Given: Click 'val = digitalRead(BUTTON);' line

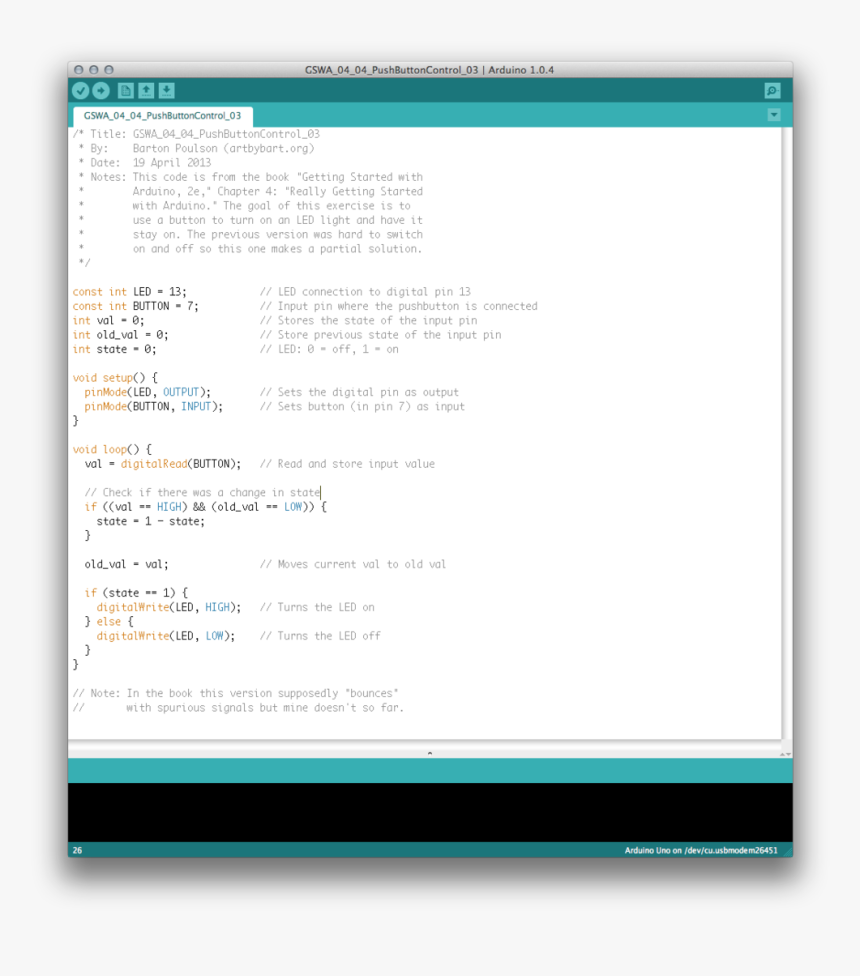Looking at the screenshot, I should (x=162, y=464).
